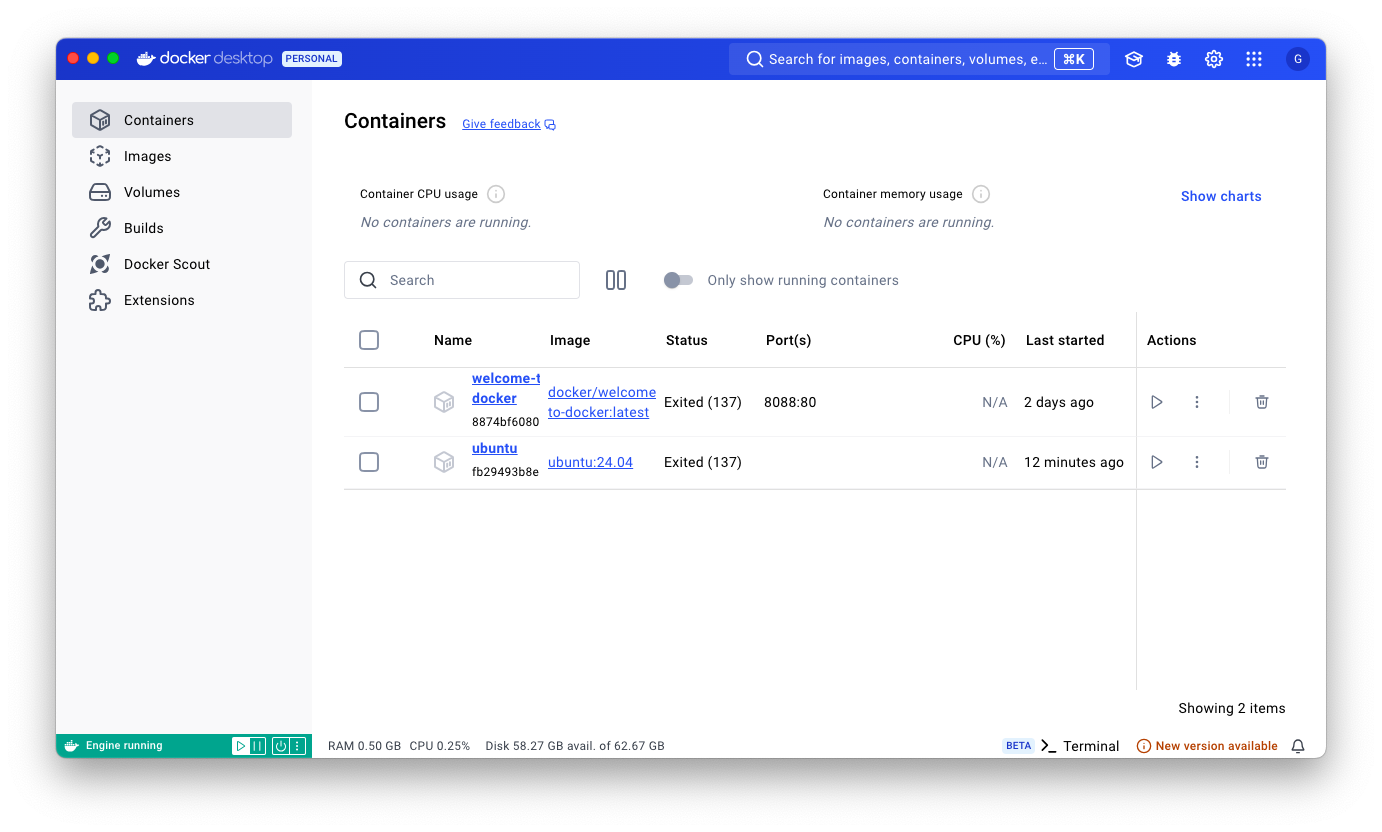1382x832 pixels.
Task: Delete the ubuntu container
Action: 1262,462
